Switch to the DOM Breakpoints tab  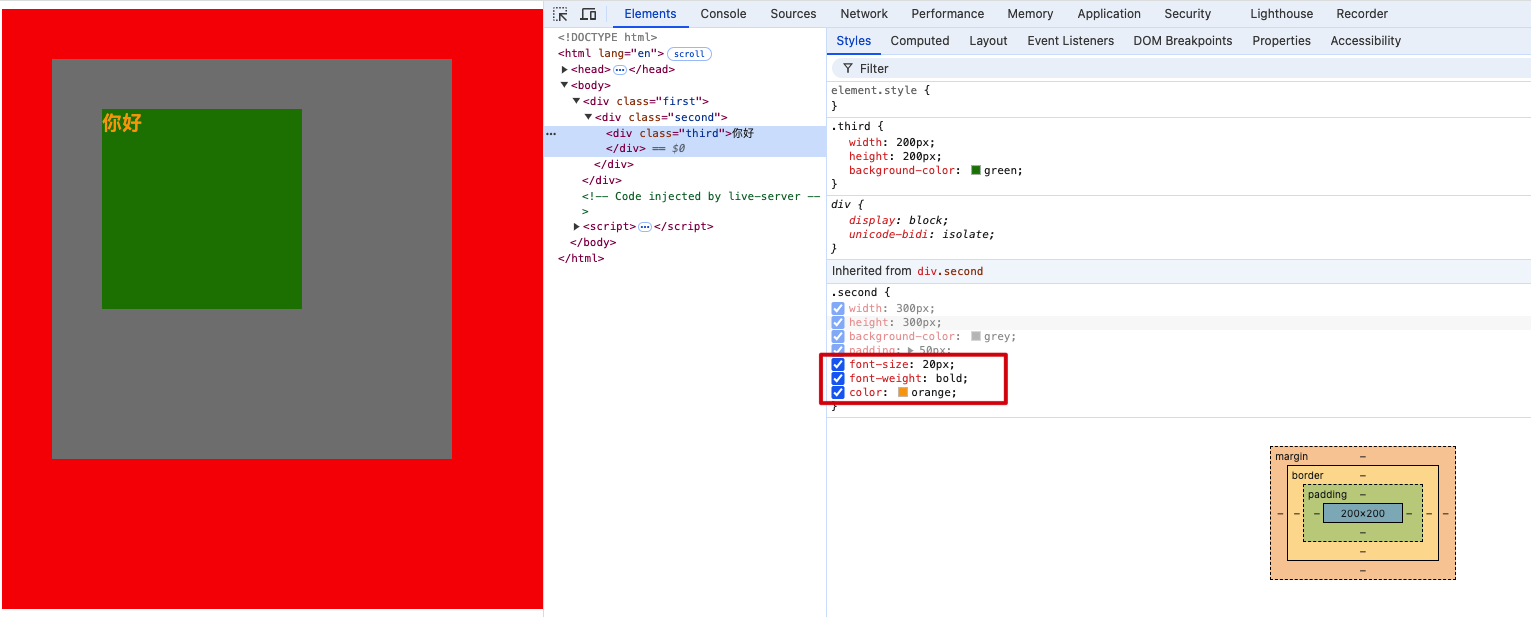click(x=1183, y=41)
